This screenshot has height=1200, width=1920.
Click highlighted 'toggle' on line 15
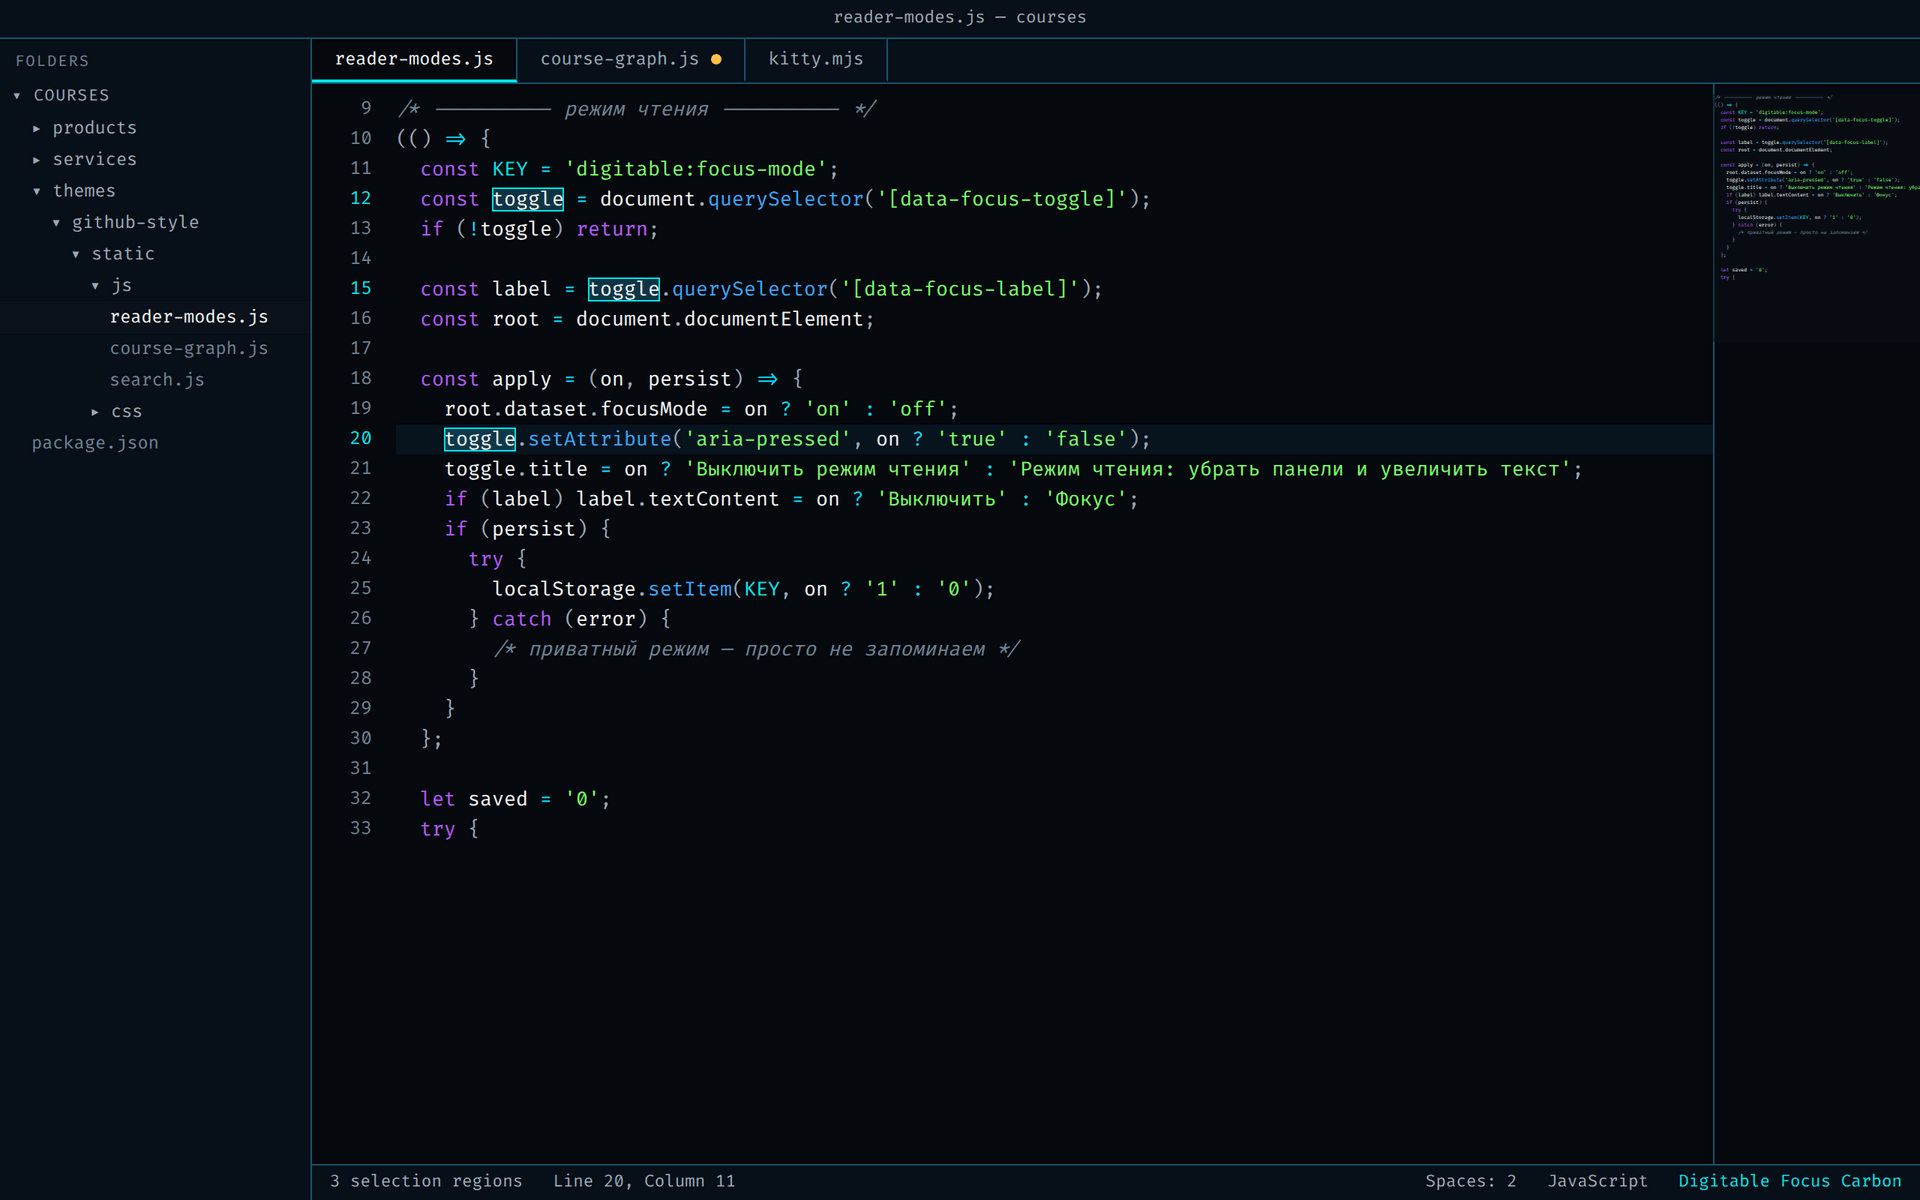click(x=624, y=289)
